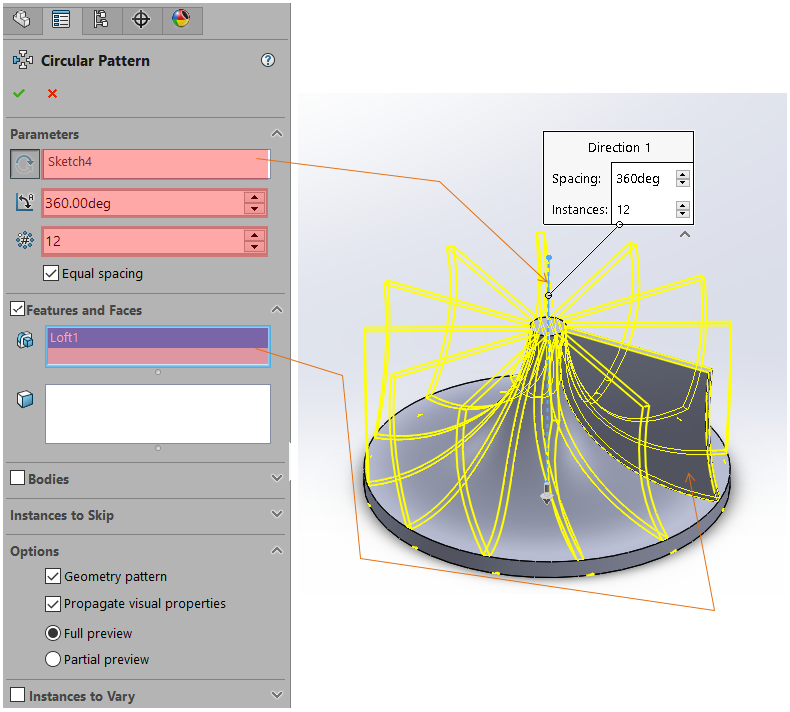This screenshot has width=790, height=712.
Task: Toggle the Equal spacing checkbox
Action: [52, 273]
